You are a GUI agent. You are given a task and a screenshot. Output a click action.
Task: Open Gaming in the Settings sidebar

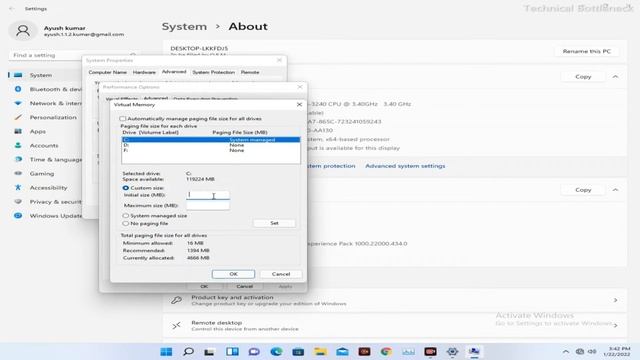[45, 173]
